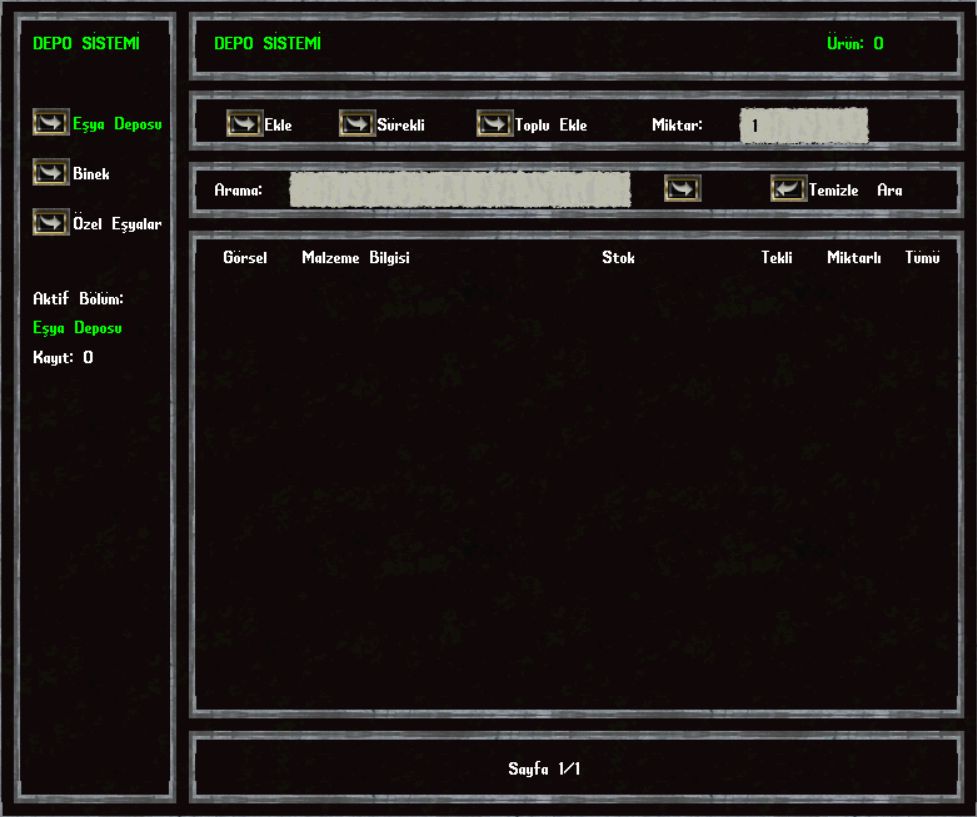Click green Eşya Deposu text under Aktif Bölüm
The width and height of the screenshot is (977, 817).
pyautogui.click(x=77, y=328)
